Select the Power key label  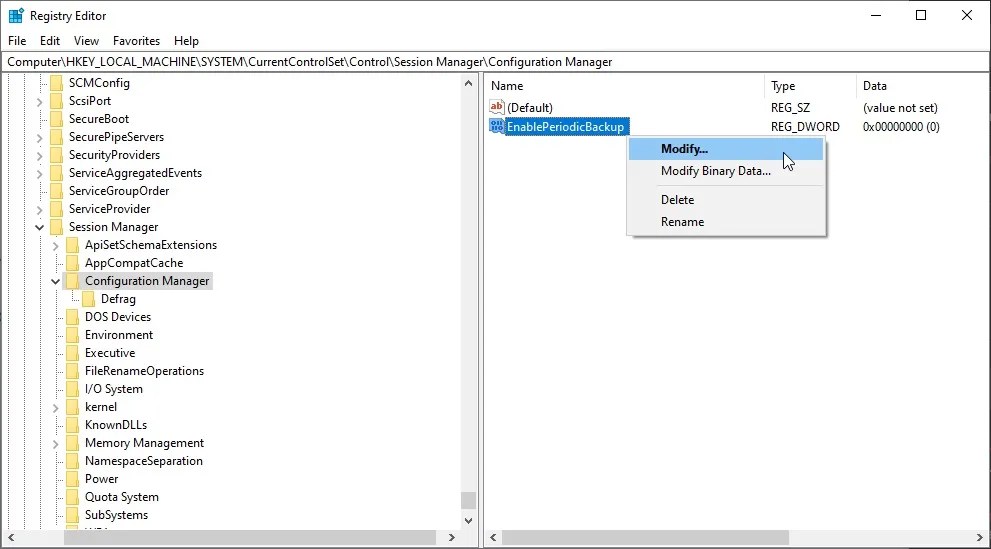click(102, 479)
